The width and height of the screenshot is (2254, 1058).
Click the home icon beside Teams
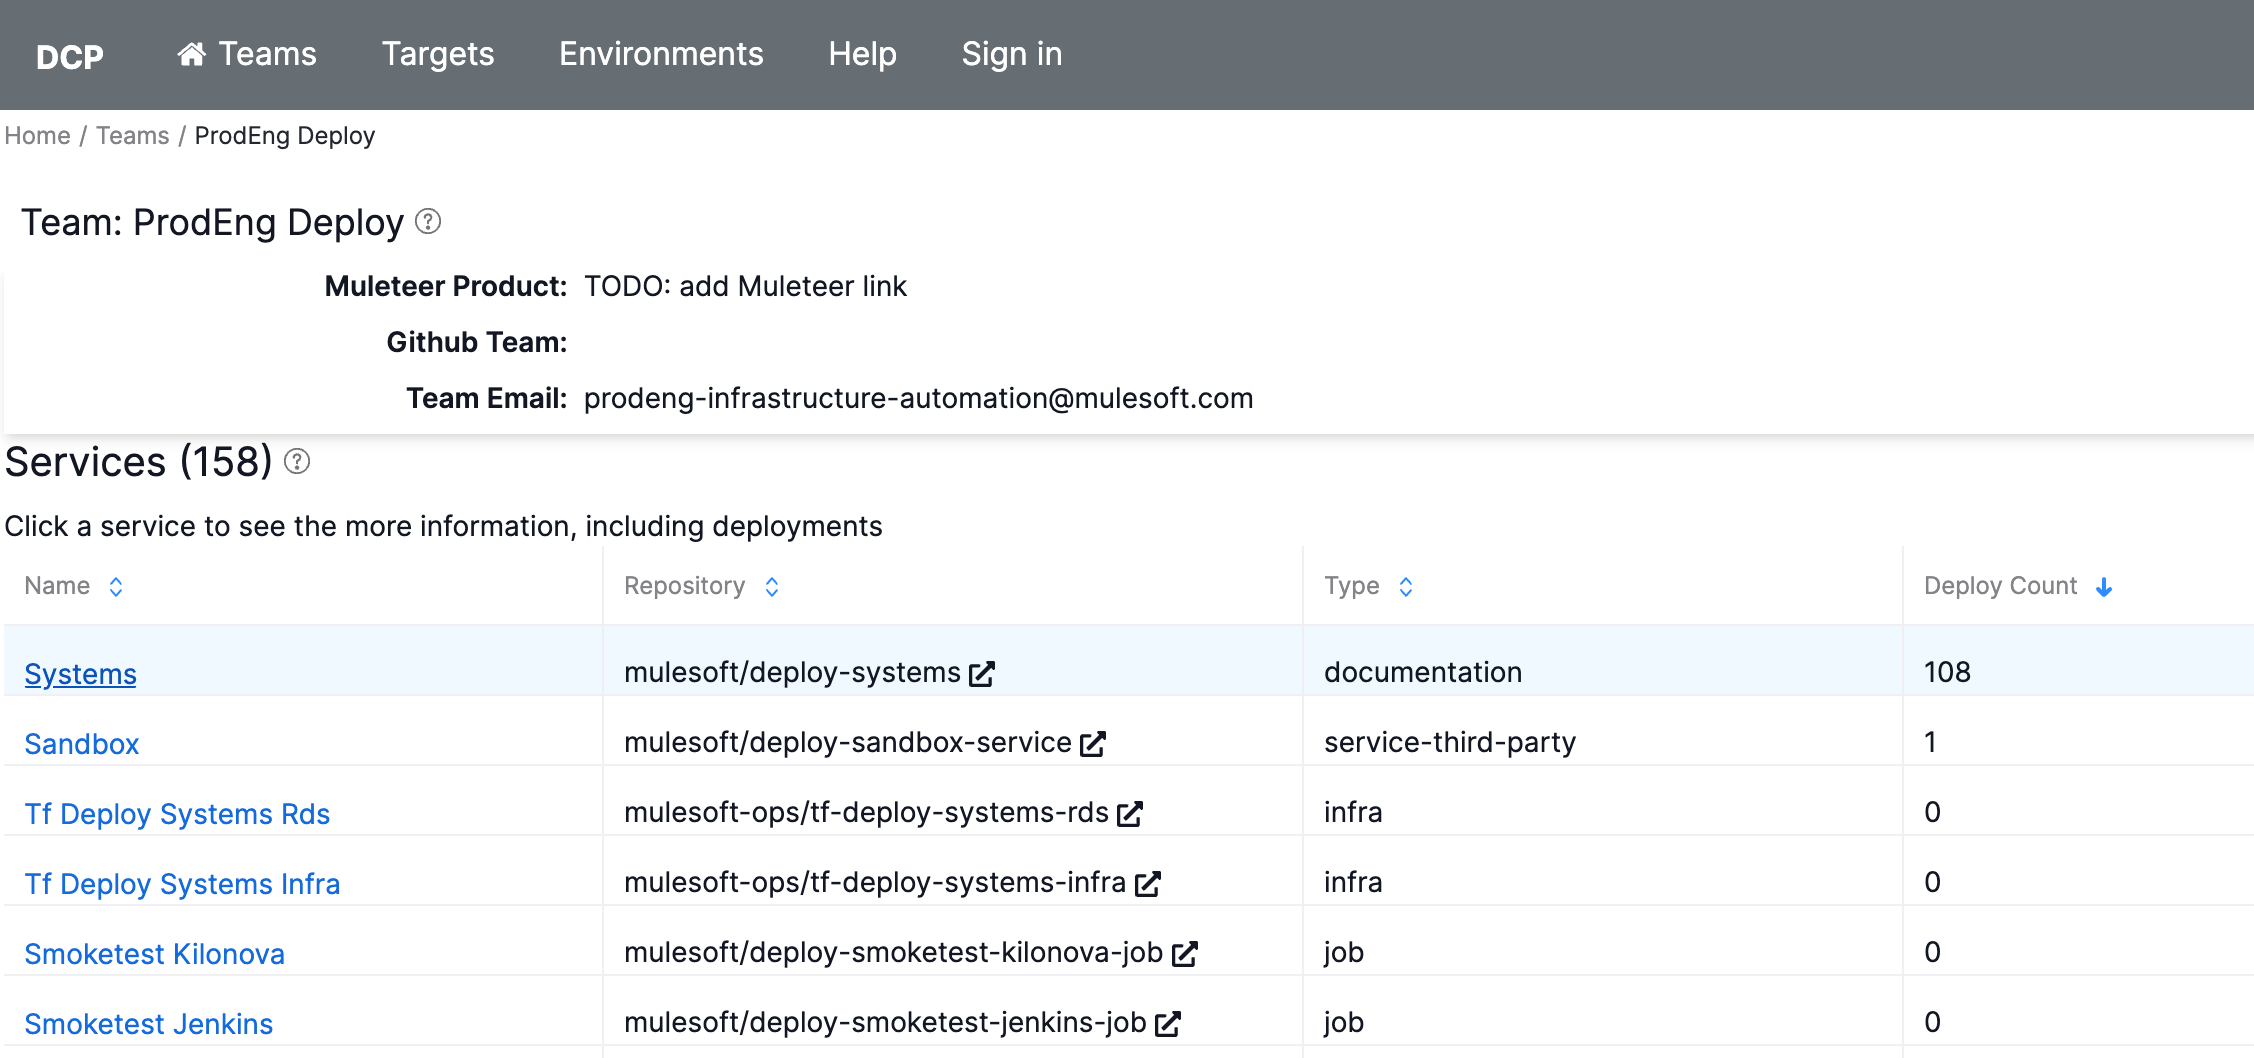pos(192,54)
